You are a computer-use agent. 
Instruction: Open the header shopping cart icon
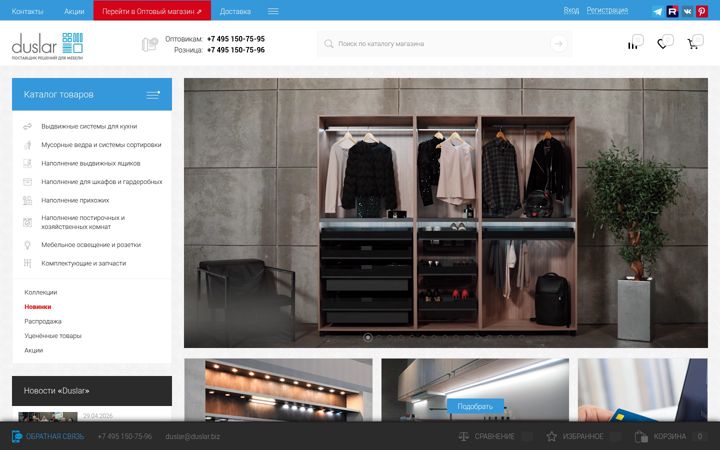click(x=692, y=44)
